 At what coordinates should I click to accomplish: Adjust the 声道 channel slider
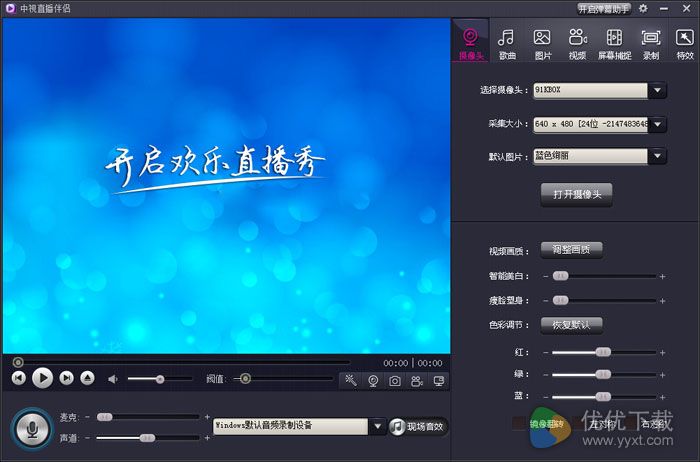(x=148, y=438)
